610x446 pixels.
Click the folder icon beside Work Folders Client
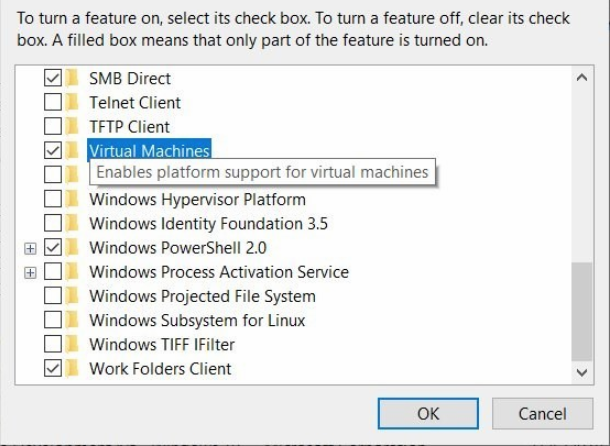(72, 368)
